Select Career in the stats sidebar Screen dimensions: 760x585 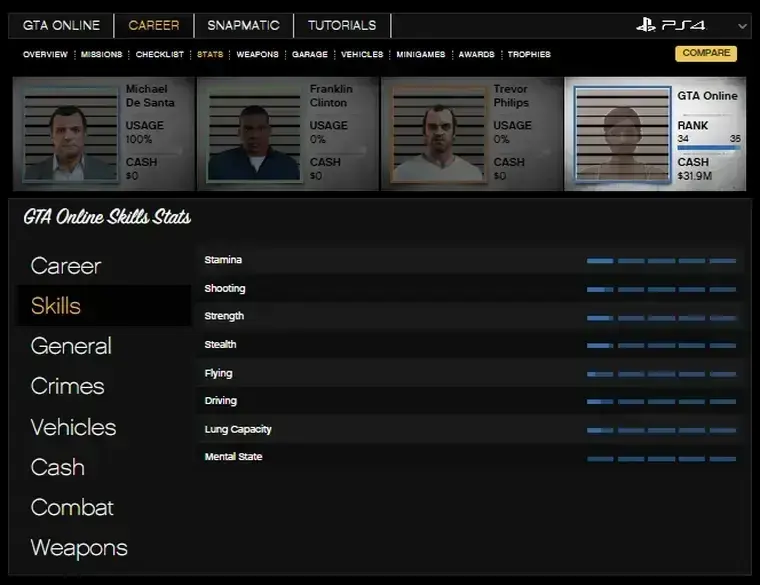(66, 266)
